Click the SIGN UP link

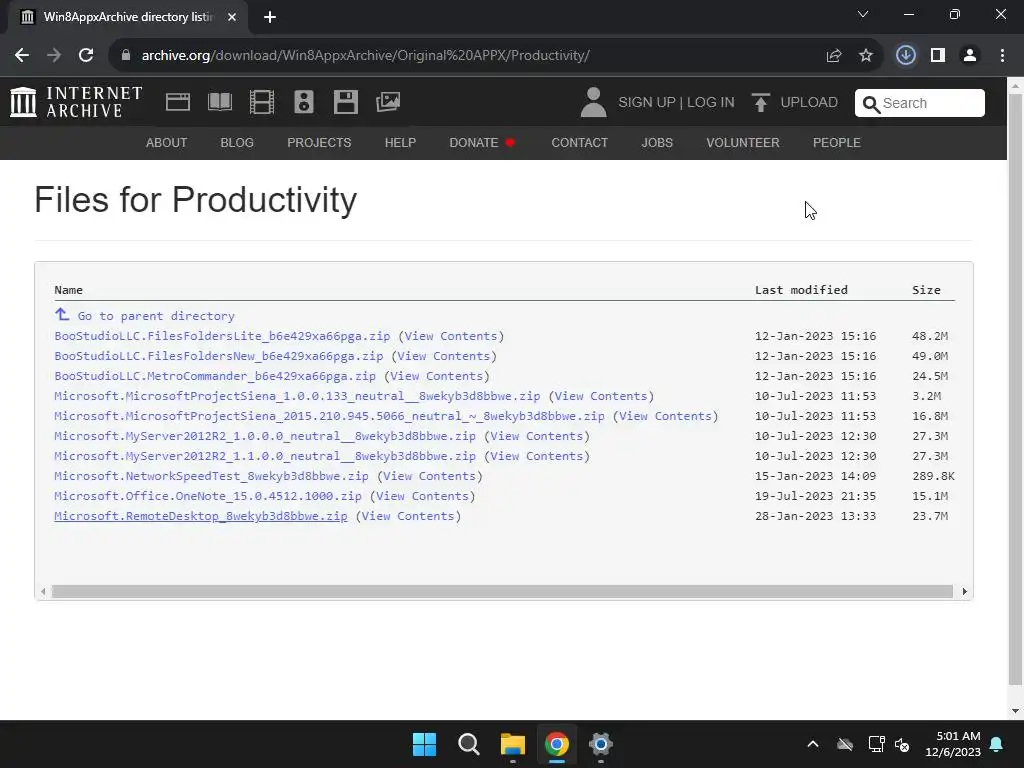(x=647, y=103)
